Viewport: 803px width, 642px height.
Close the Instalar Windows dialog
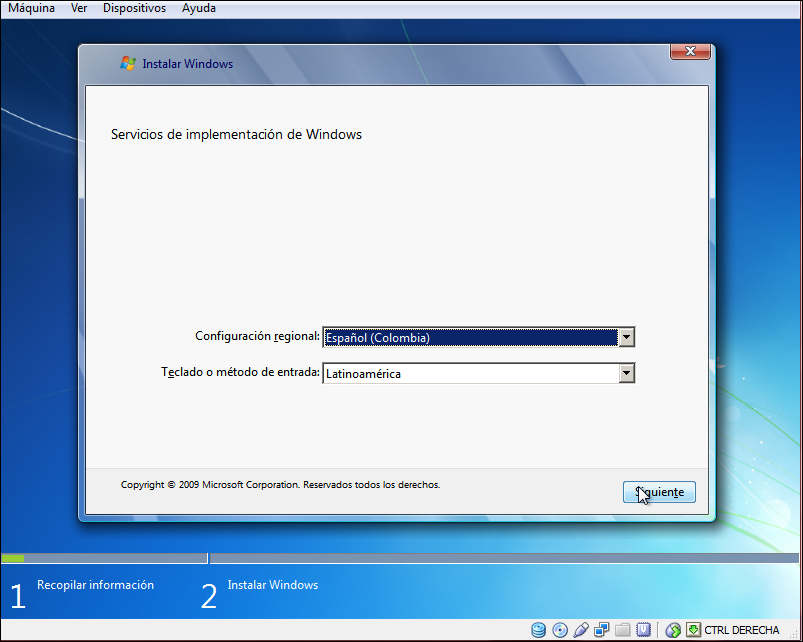click(690, 51)
